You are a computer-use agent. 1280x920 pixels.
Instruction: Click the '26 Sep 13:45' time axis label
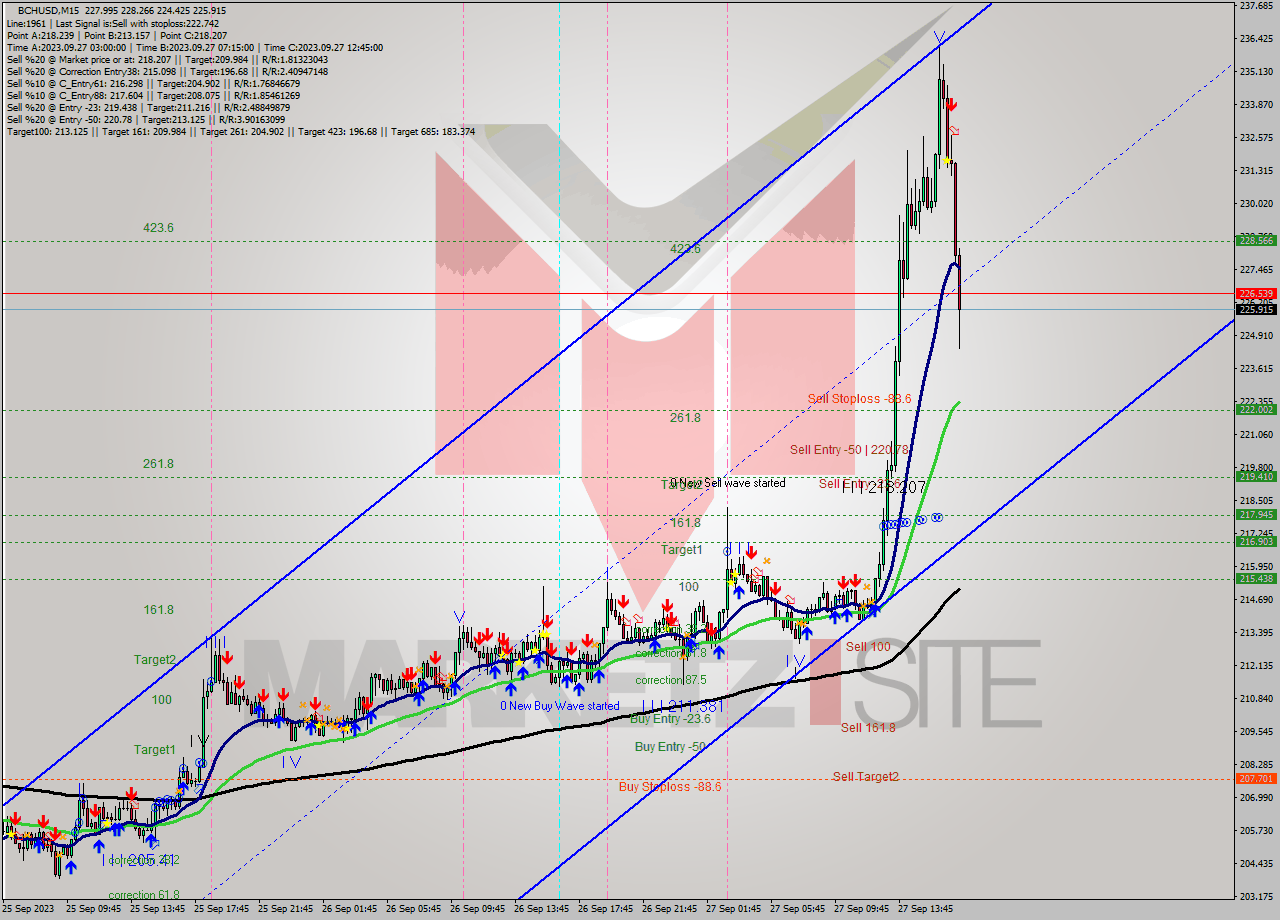point(542,910)
